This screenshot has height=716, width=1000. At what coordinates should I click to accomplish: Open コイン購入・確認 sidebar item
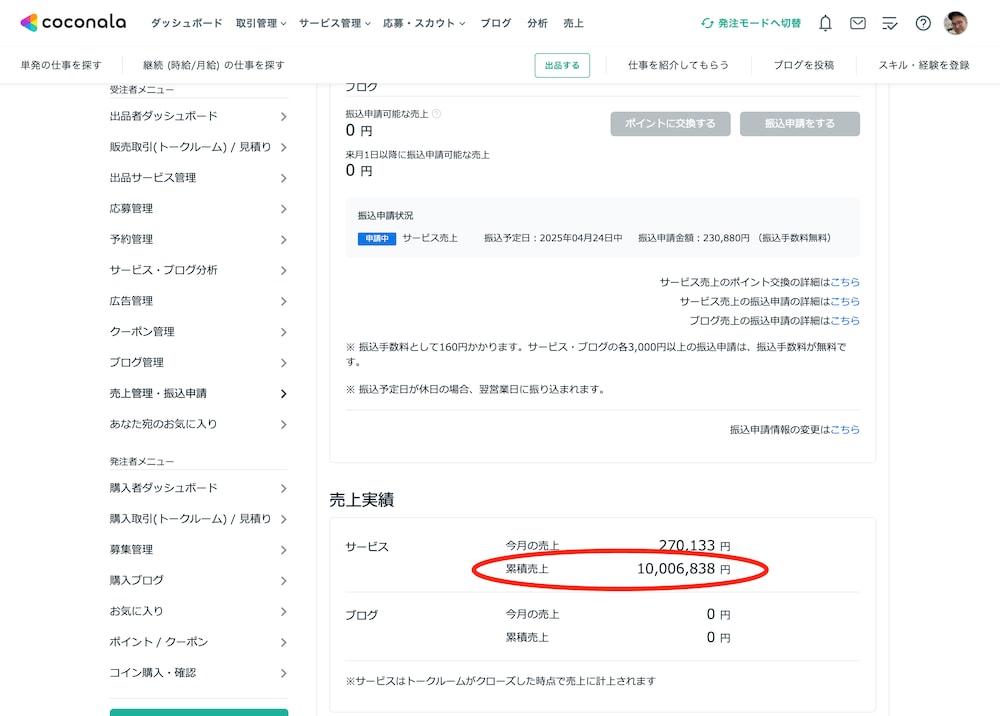click(198, 673)
